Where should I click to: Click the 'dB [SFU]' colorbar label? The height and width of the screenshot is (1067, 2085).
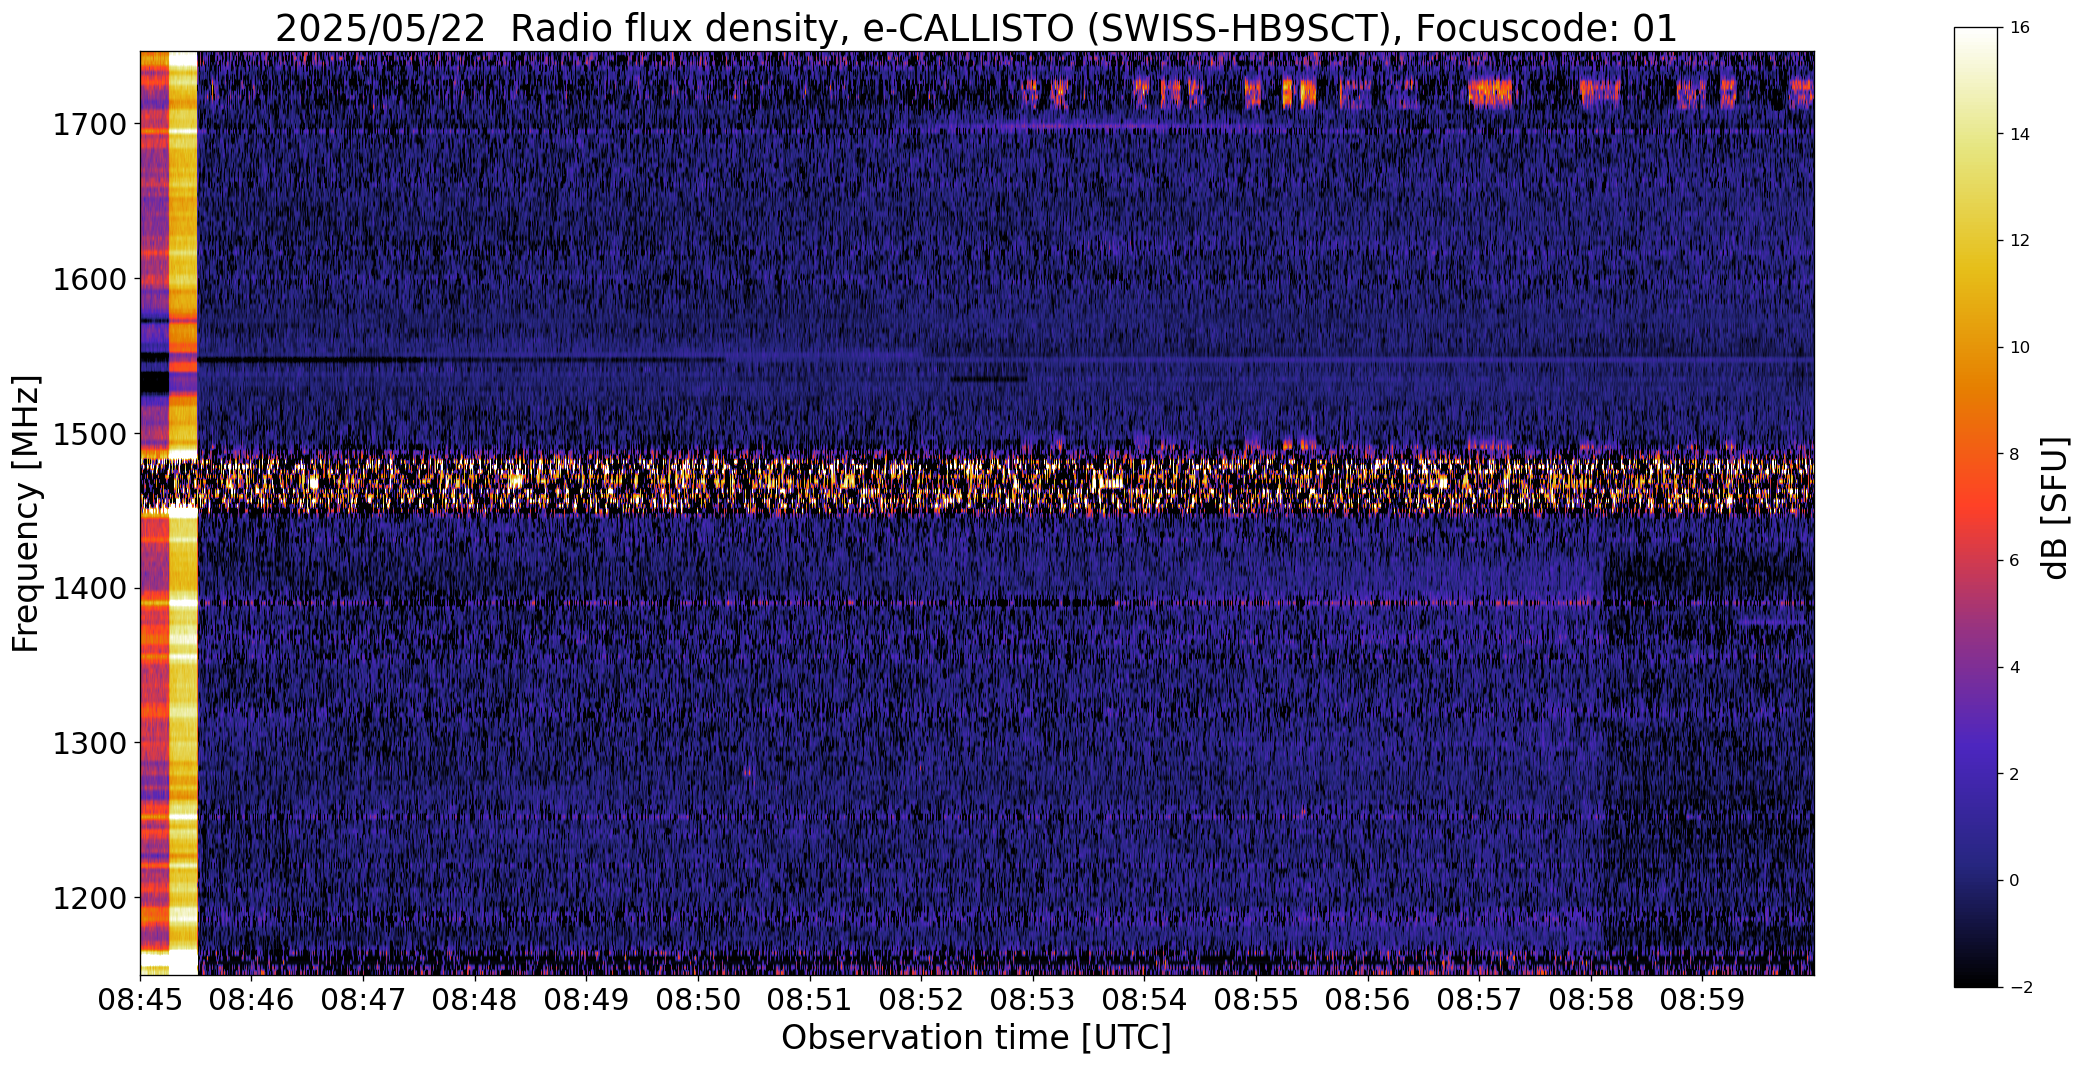2056,507
